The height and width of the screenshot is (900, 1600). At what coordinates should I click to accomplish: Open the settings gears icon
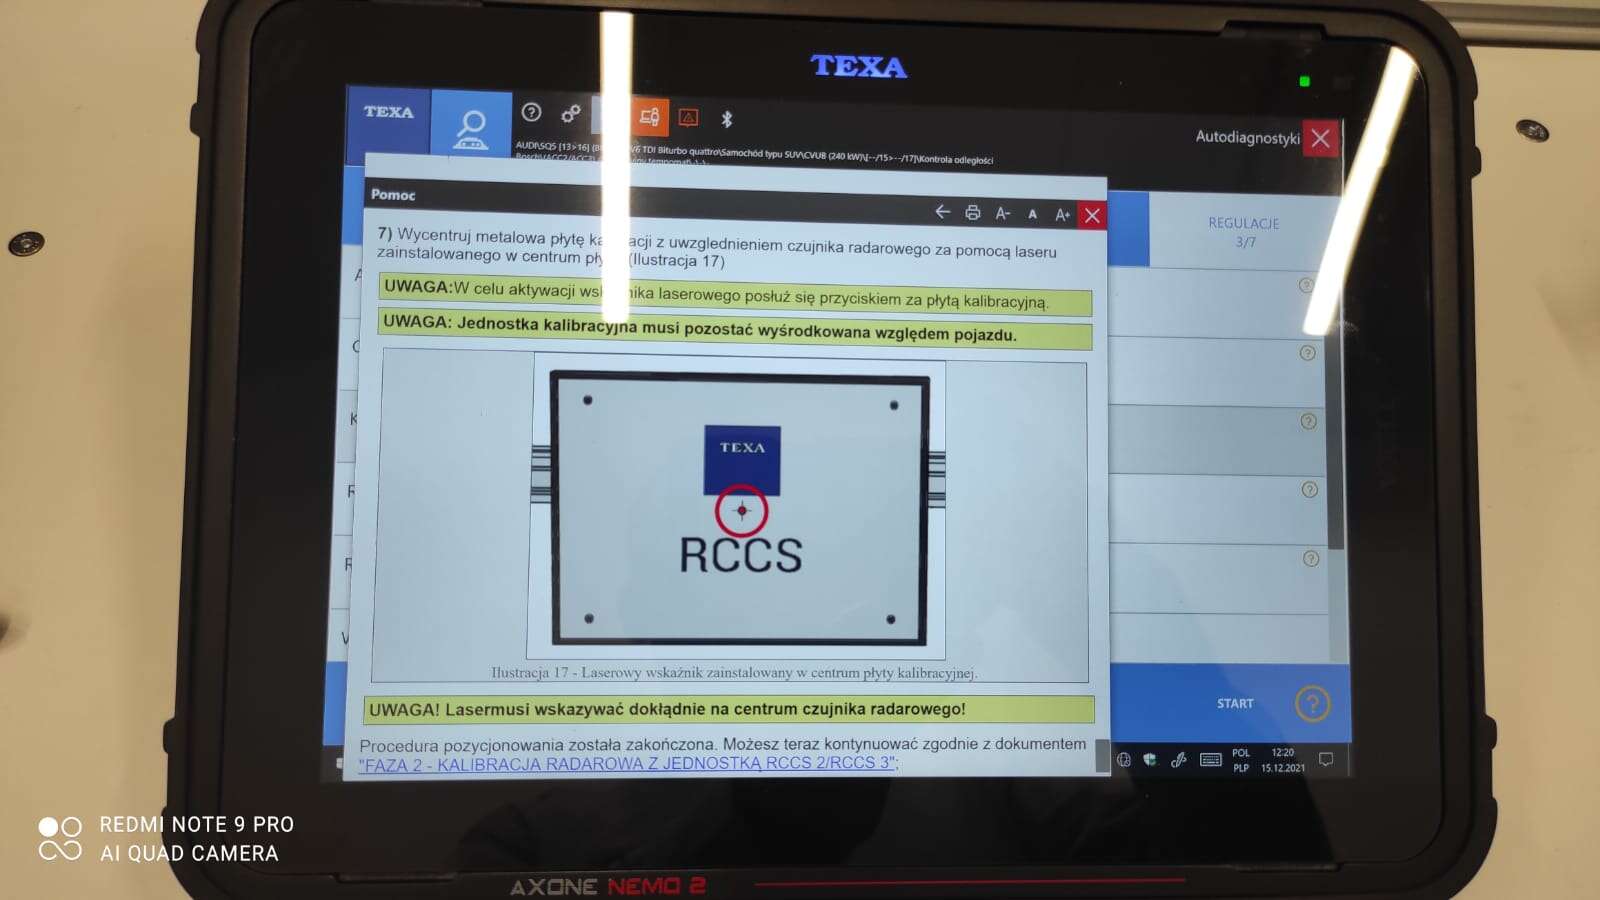click(570, 114)
